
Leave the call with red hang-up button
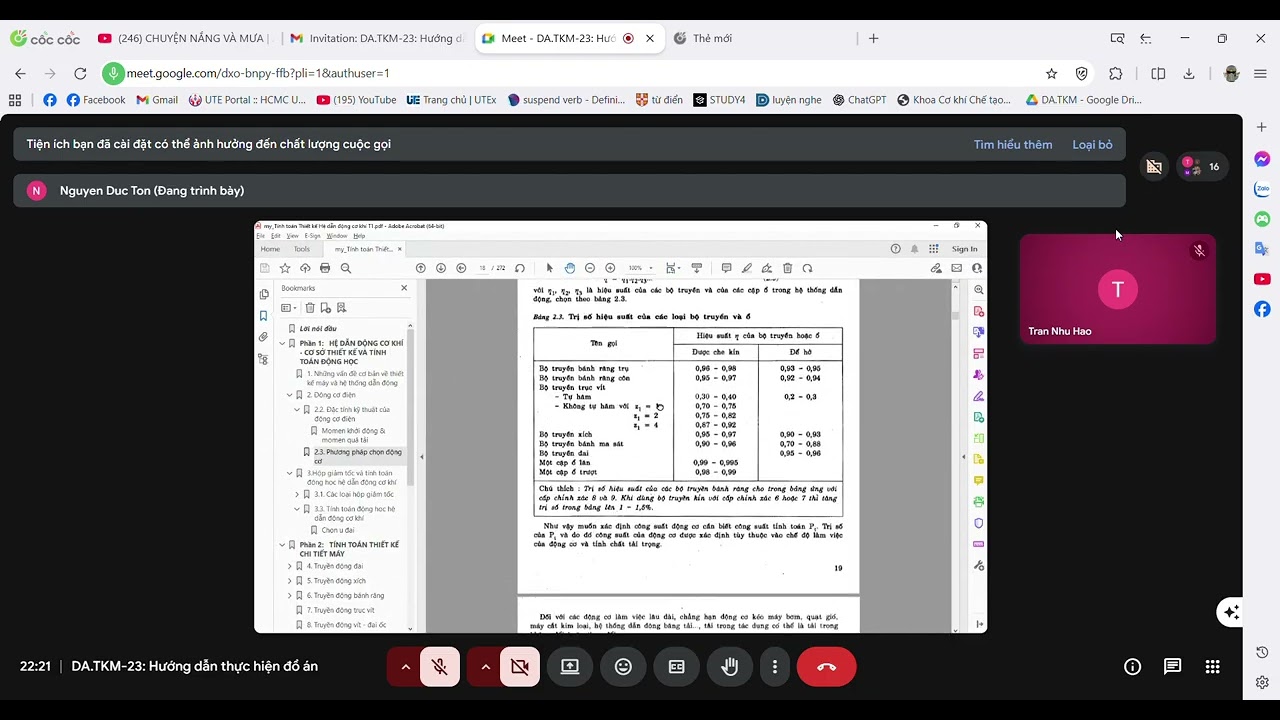point(826,667)
